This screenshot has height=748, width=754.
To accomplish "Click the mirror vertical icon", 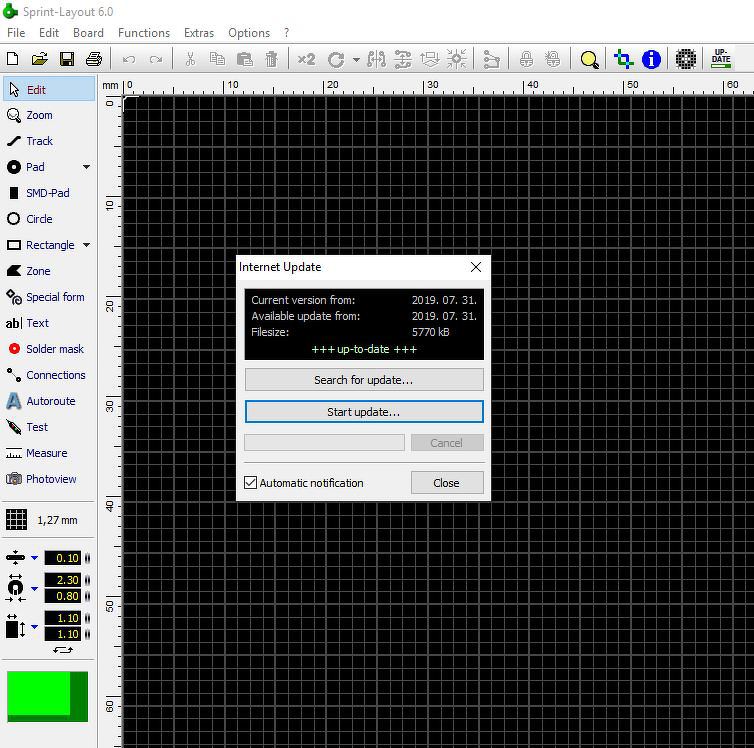I will 403,59.
